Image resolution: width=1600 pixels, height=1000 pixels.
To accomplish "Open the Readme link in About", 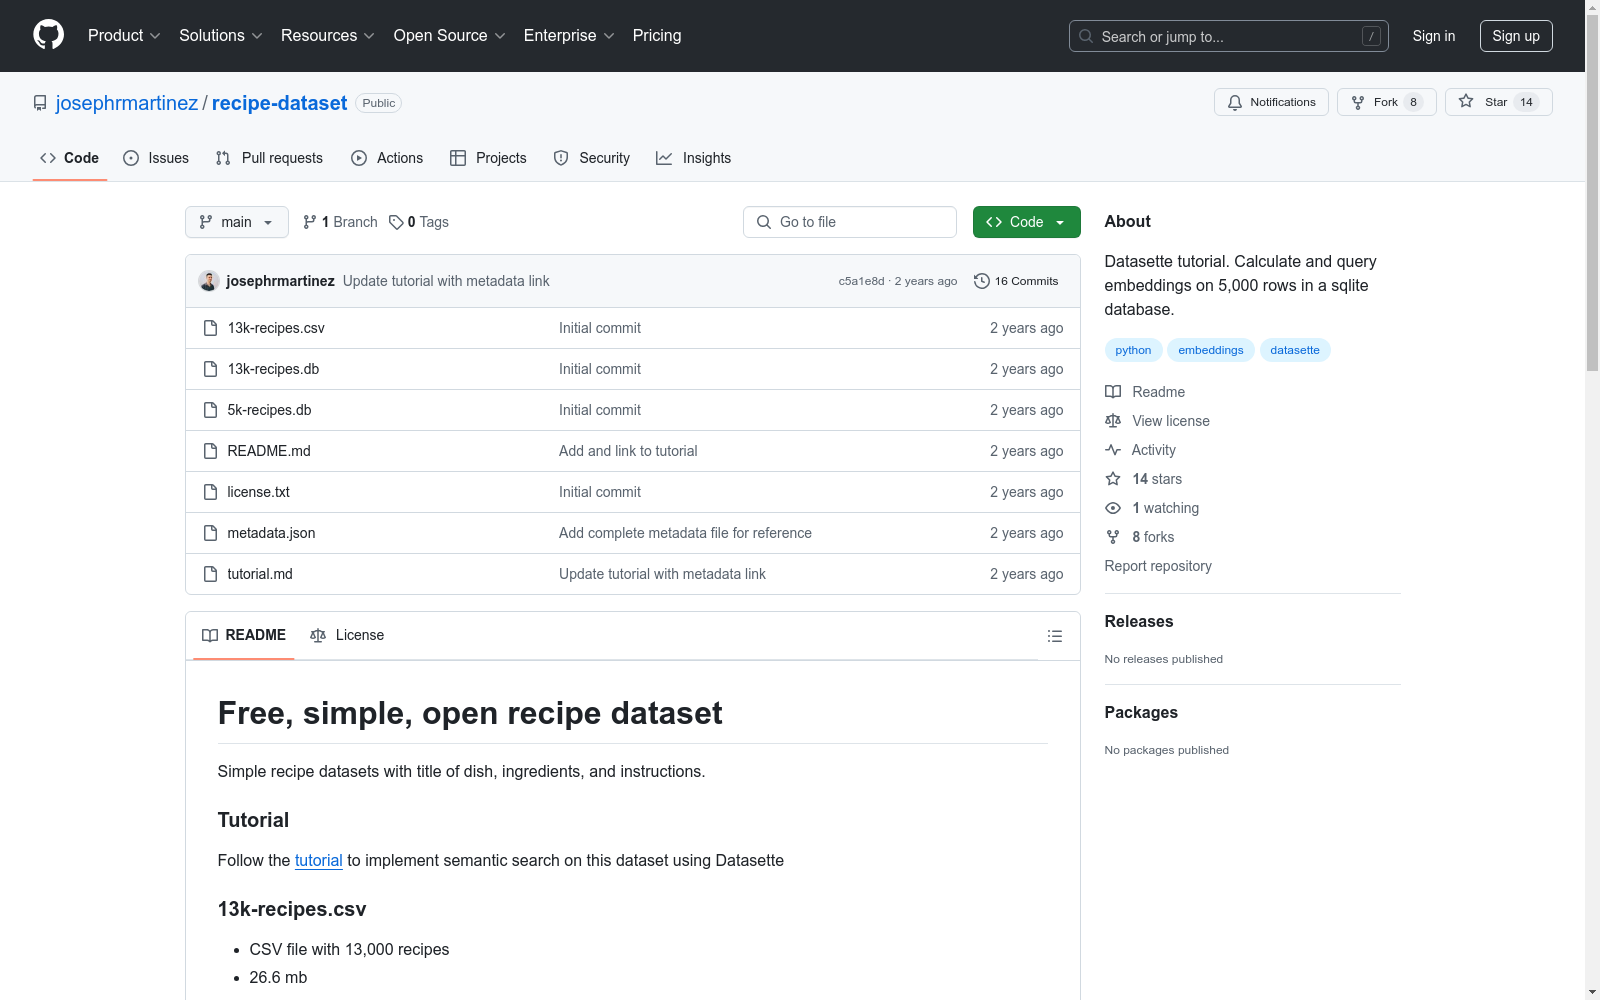I will click(1145, 392).
